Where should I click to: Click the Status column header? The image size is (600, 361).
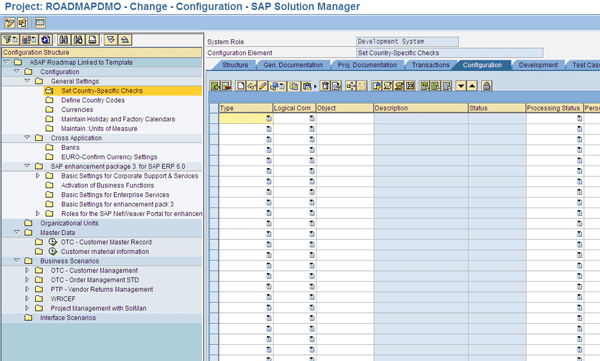(497, 108)
